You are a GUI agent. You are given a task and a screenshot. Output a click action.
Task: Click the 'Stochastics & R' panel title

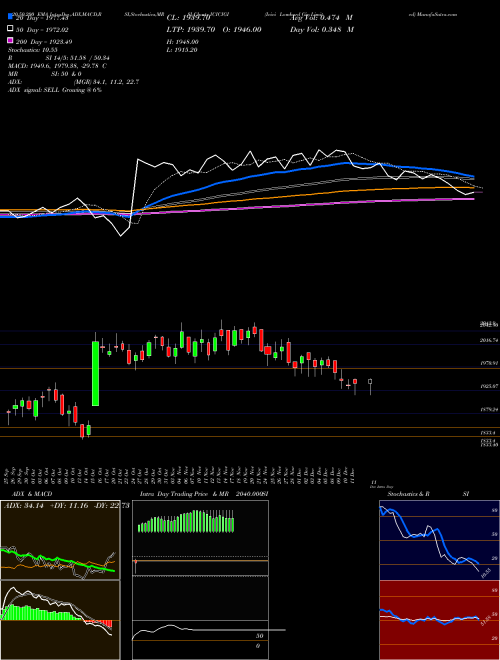tap(408, 494)
